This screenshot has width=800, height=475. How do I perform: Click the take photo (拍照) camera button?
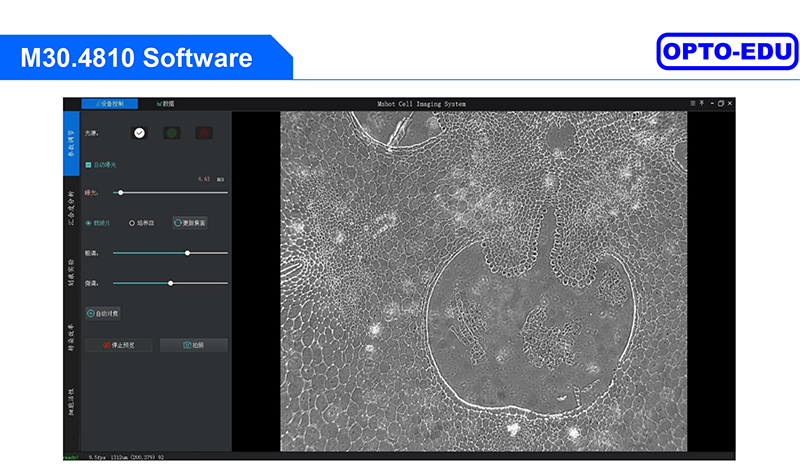(194, 345)
